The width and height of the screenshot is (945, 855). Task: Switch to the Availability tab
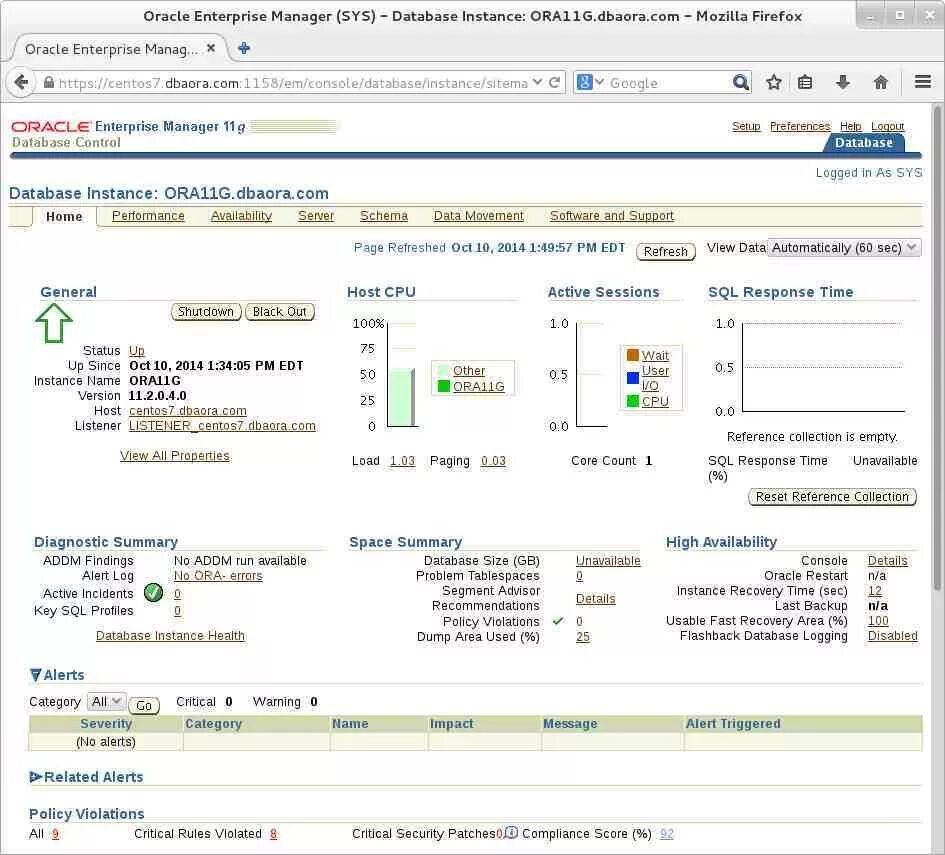241,216
